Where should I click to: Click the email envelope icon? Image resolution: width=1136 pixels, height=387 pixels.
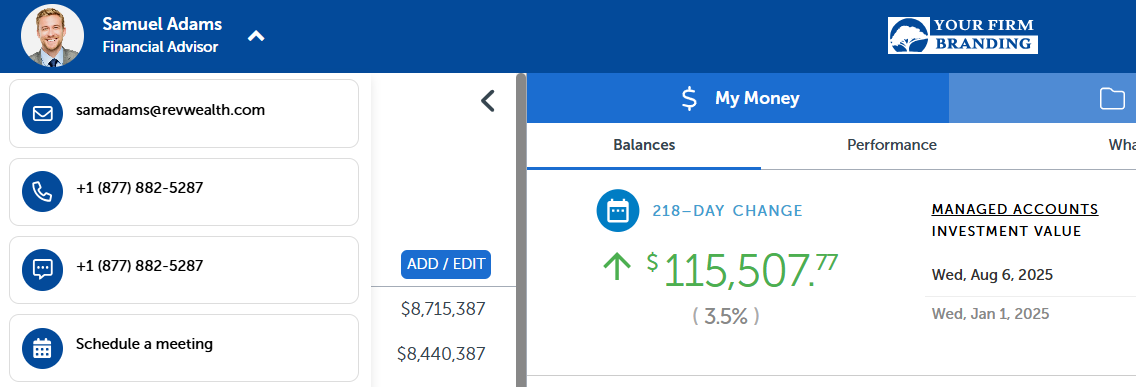(x=43, y=114)
